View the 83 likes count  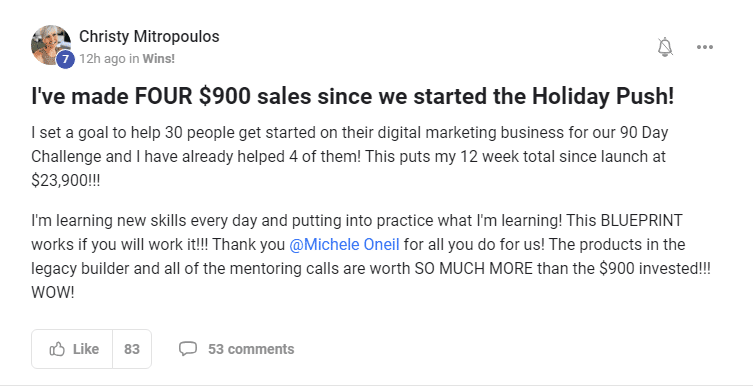(132, 349)
